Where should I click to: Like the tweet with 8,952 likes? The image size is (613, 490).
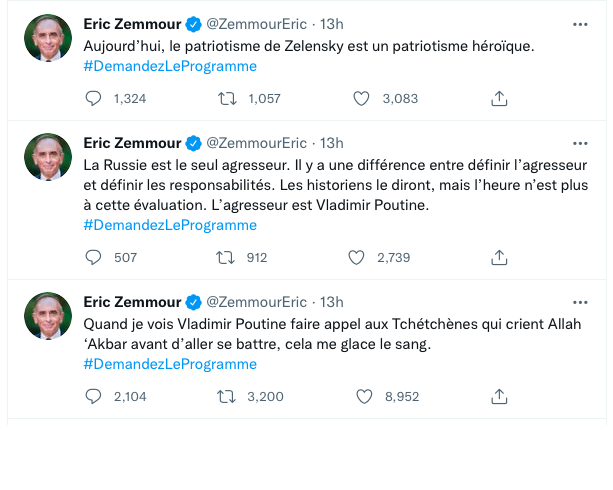(x=362, y=396)
